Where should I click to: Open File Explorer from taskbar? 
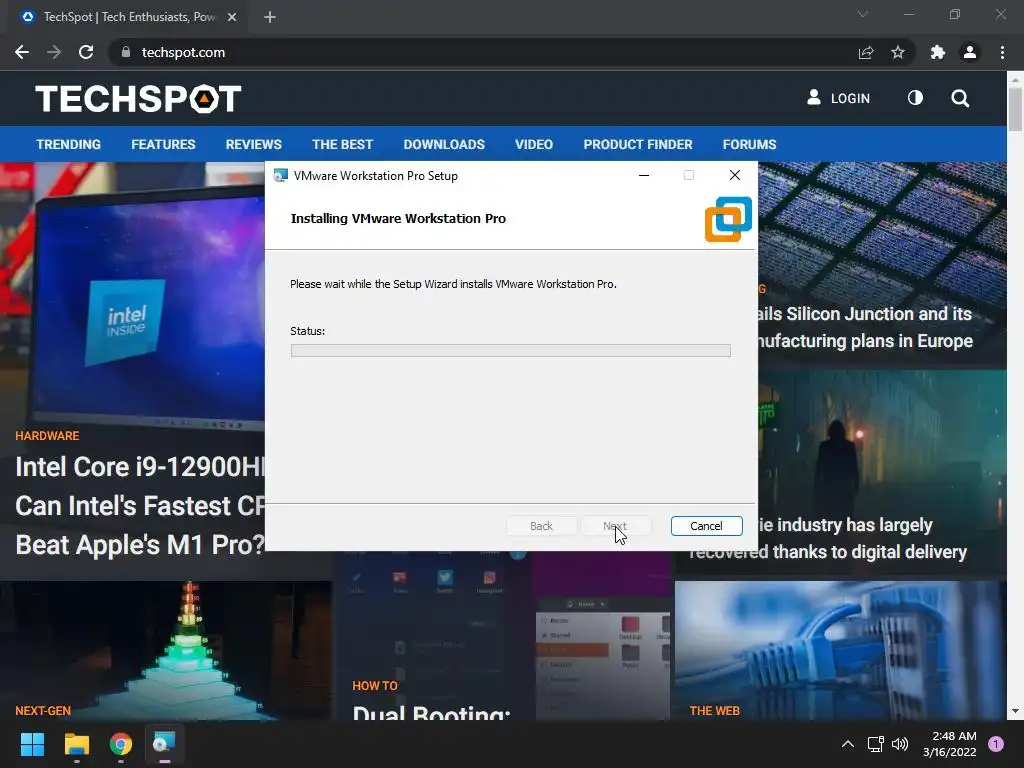tap(76, 744)
